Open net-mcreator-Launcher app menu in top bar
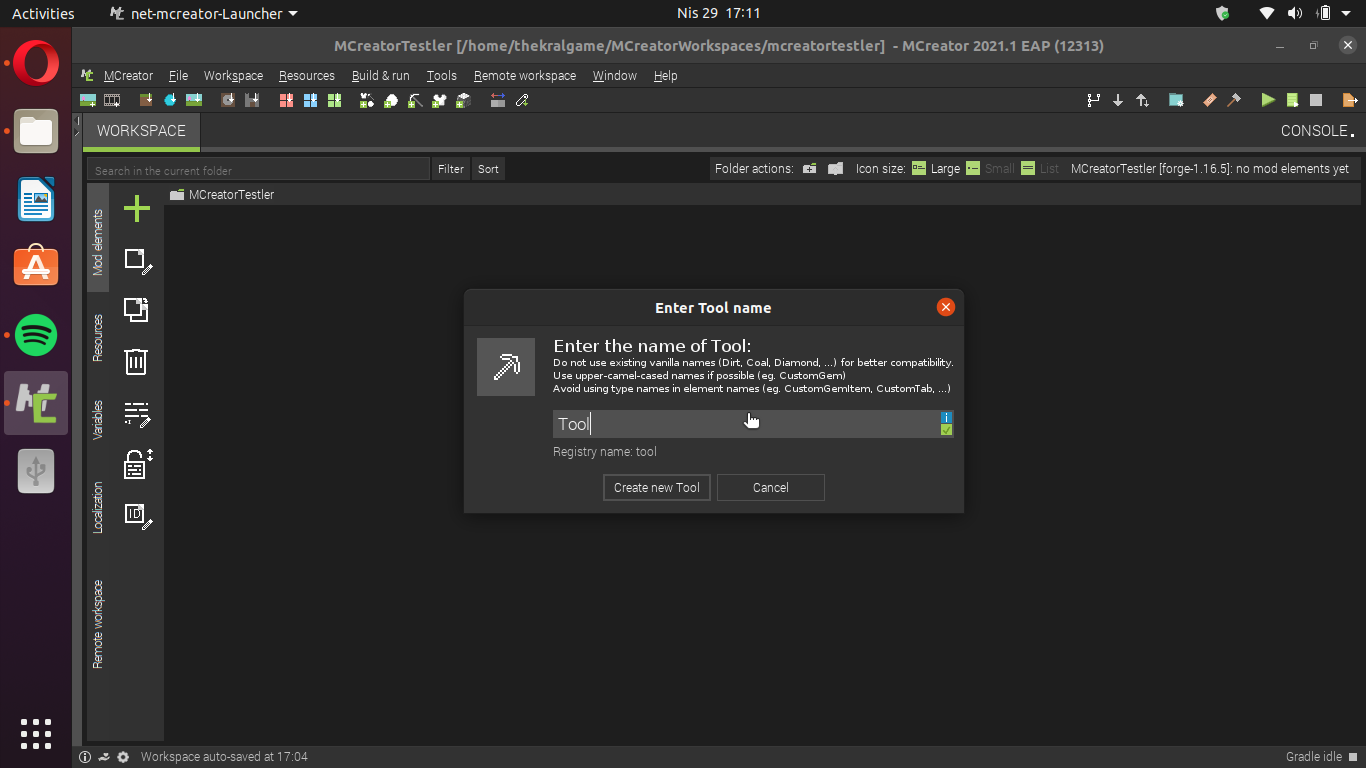Image resolution: width=1366 pixels, height=768 pixels. point(203,14)
